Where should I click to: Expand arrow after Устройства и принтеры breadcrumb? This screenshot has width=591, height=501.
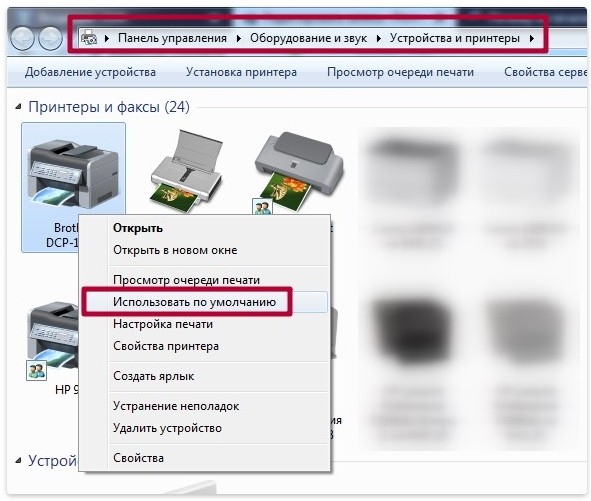tap(532, 38)
